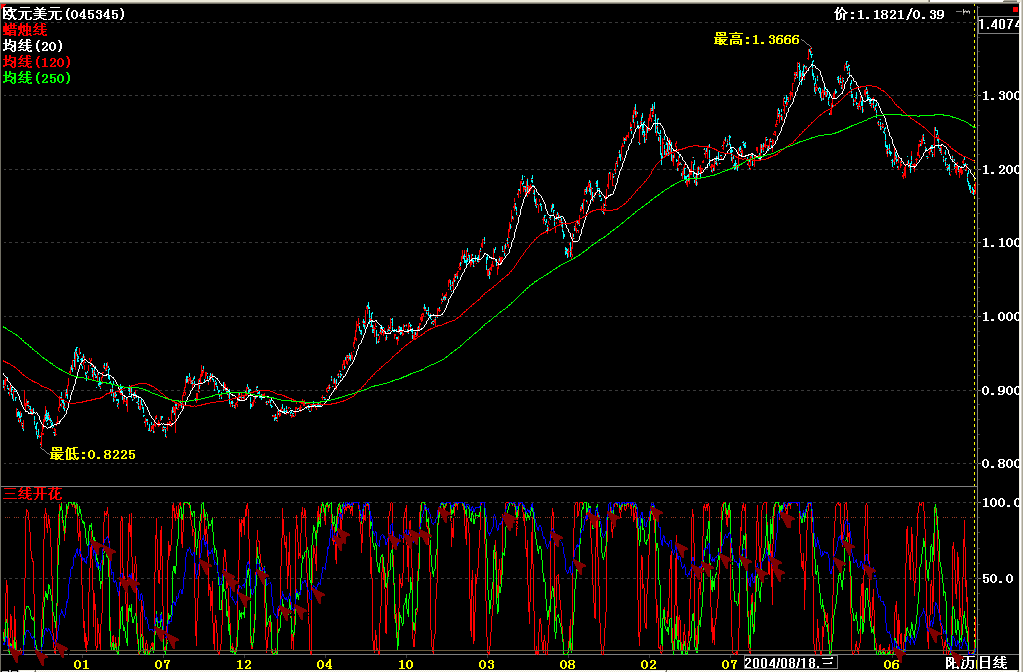Click the 均线(250) moving average label
Image resolution: width=1023 pixels, height=672 pixels.
[37, 78]
